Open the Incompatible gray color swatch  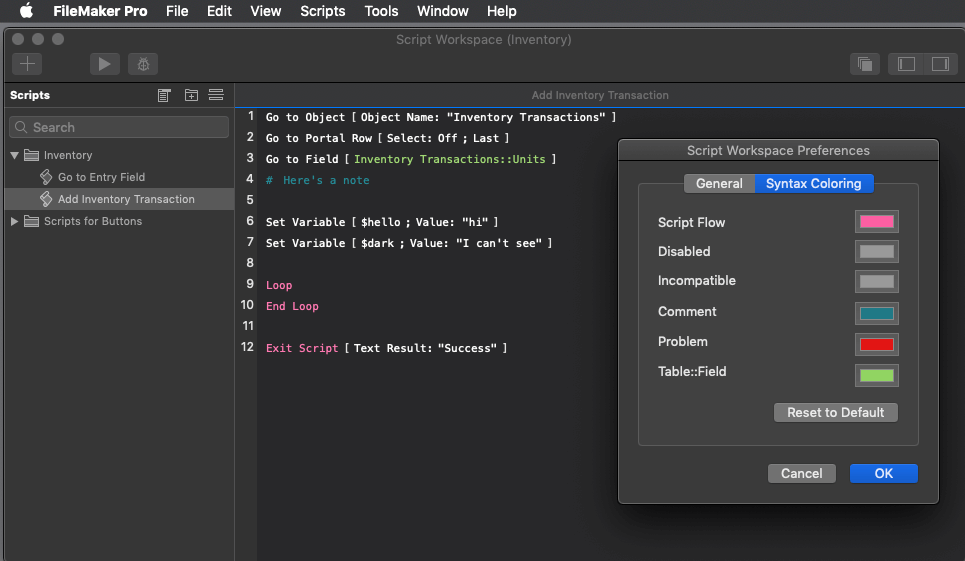[876, 281]
